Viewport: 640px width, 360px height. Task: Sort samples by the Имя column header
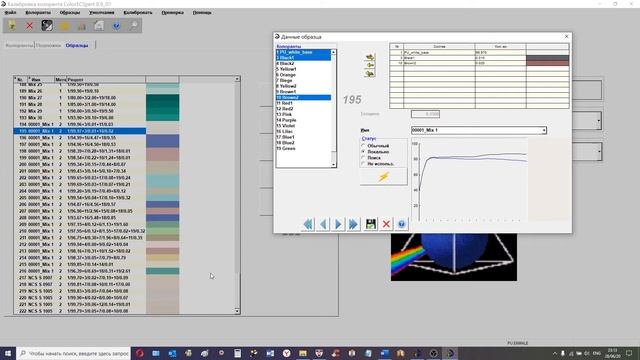(x=41, y=79)
